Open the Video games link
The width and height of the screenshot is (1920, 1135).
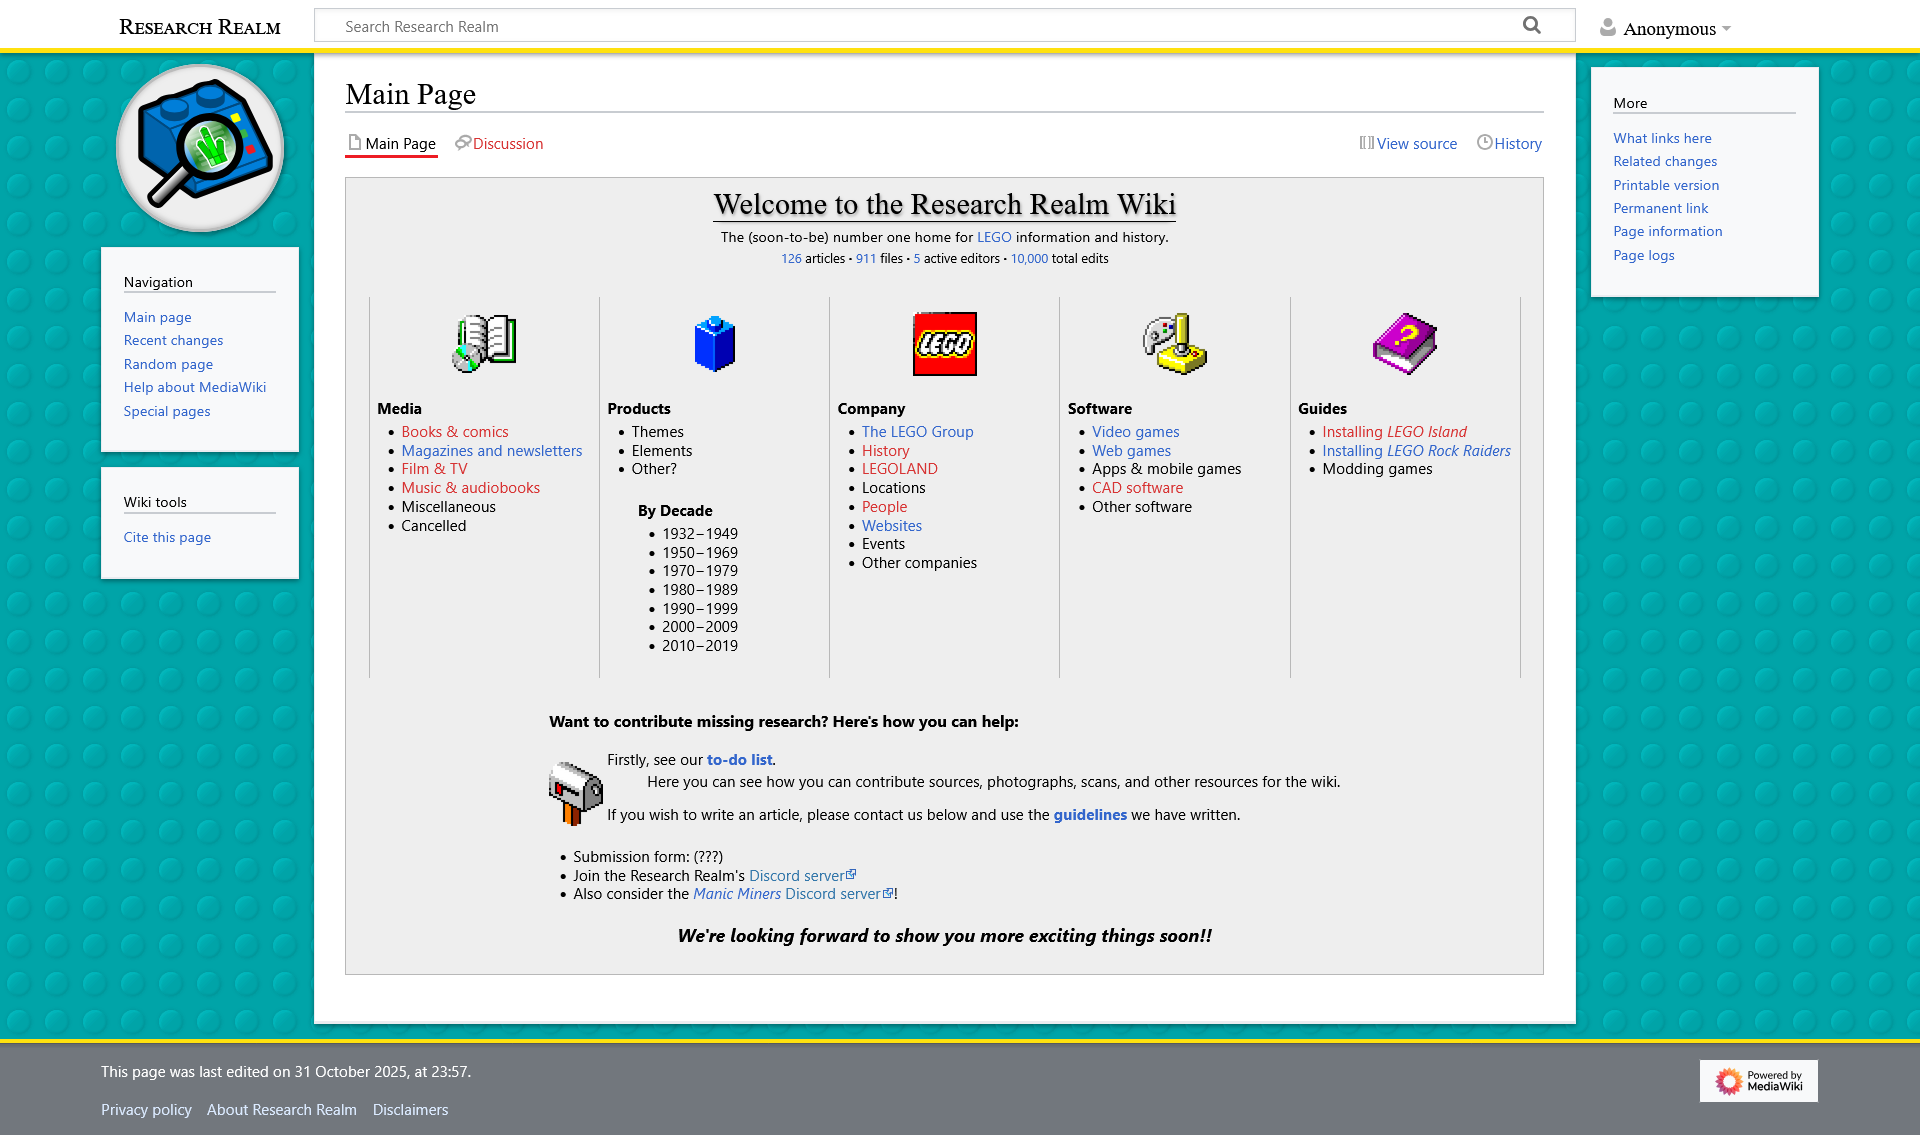(1135, 432)
